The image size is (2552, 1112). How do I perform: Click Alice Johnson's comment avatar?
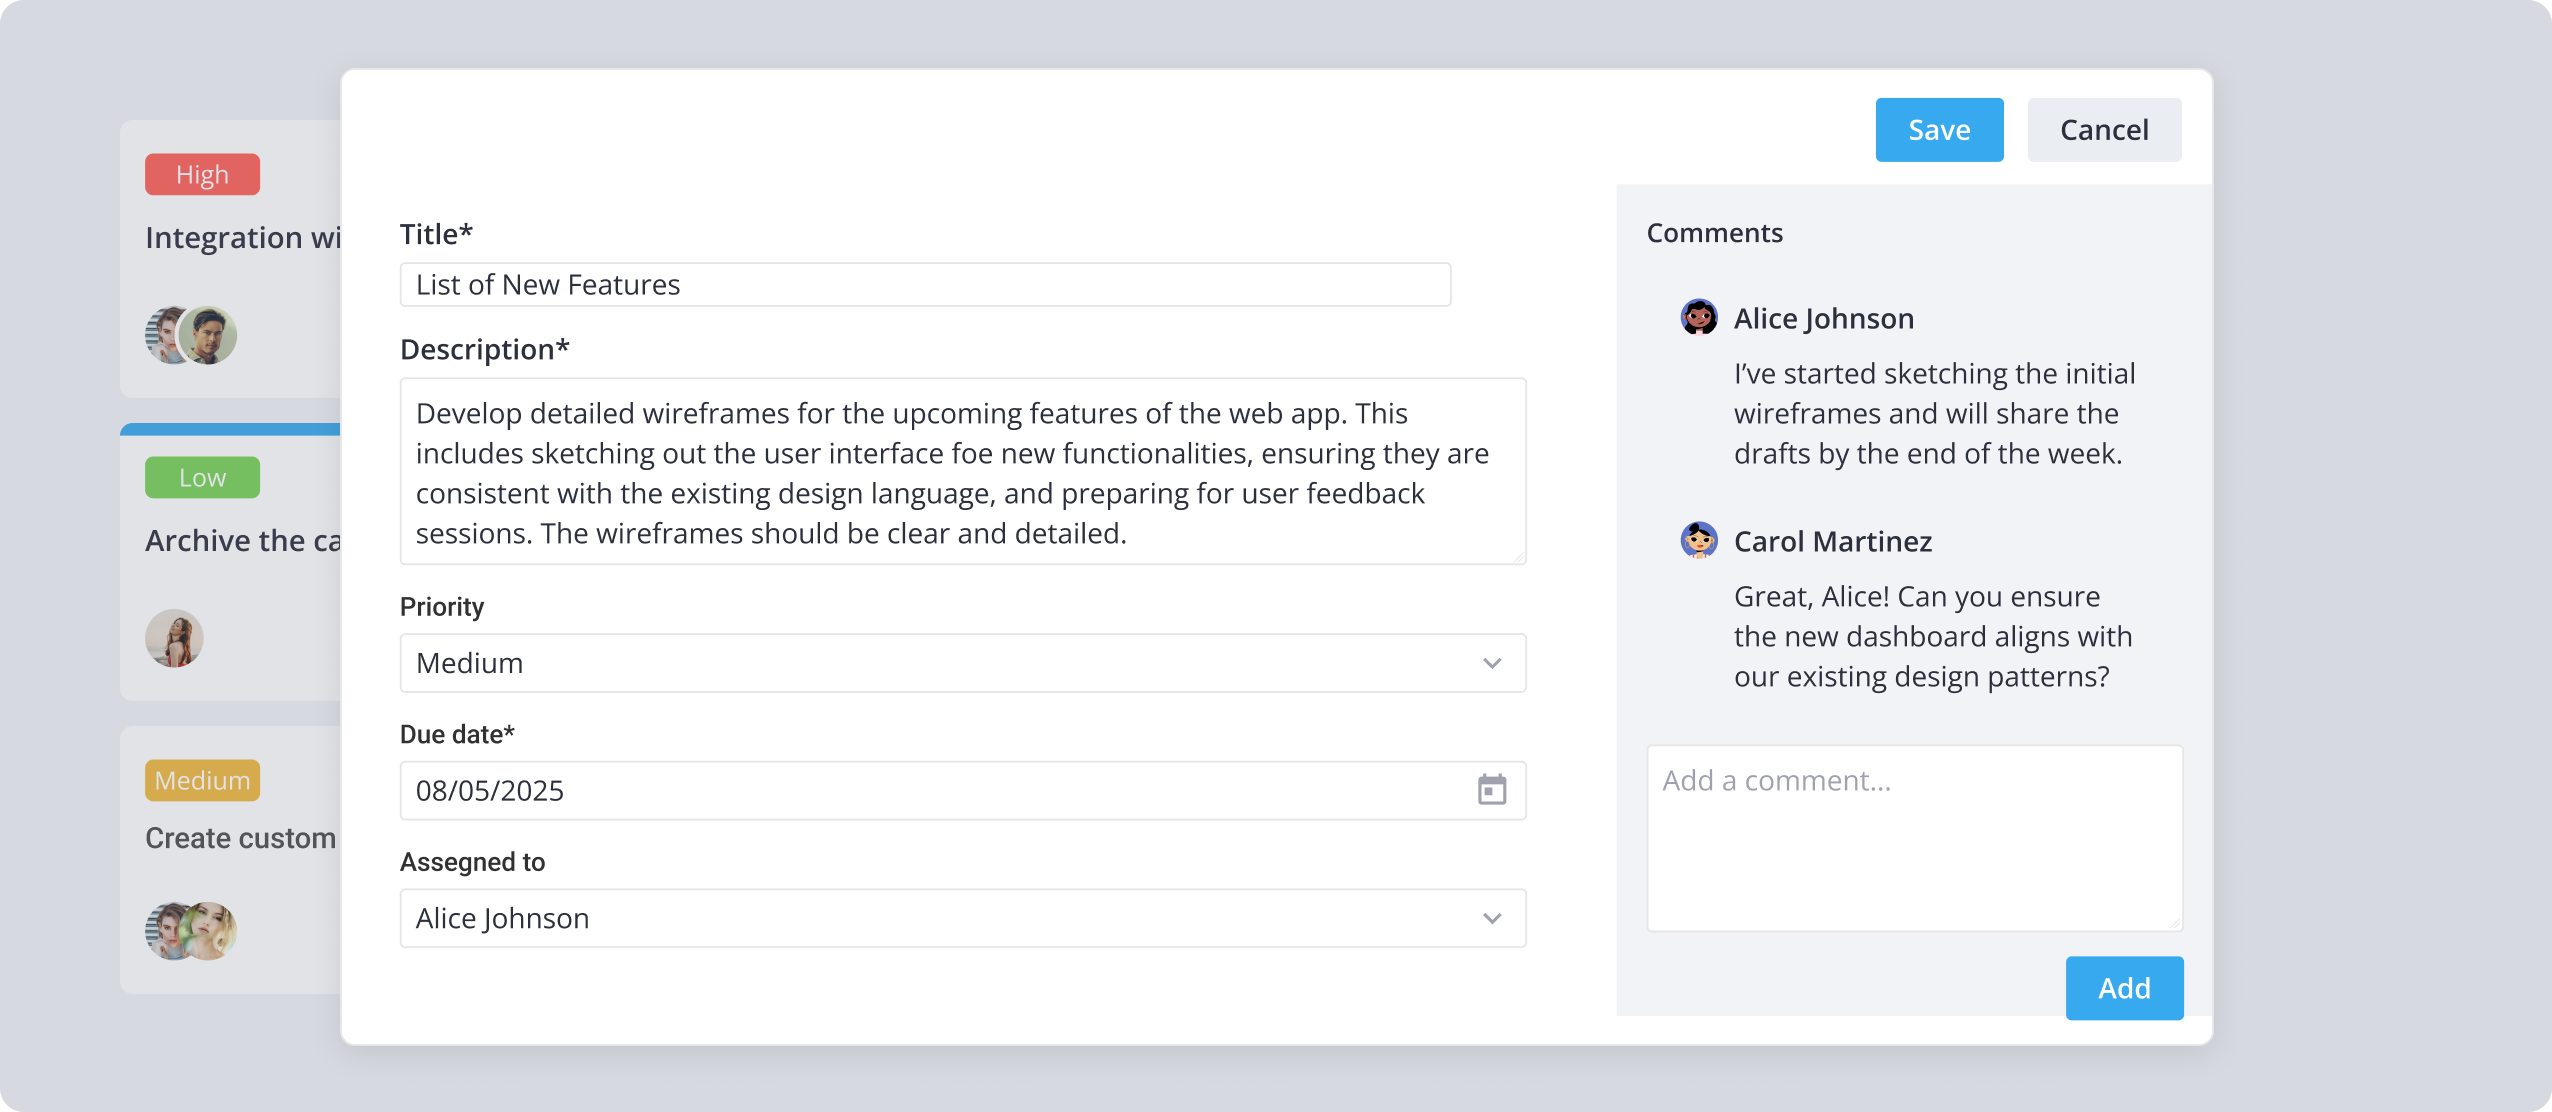click(x=1699, y=317)
